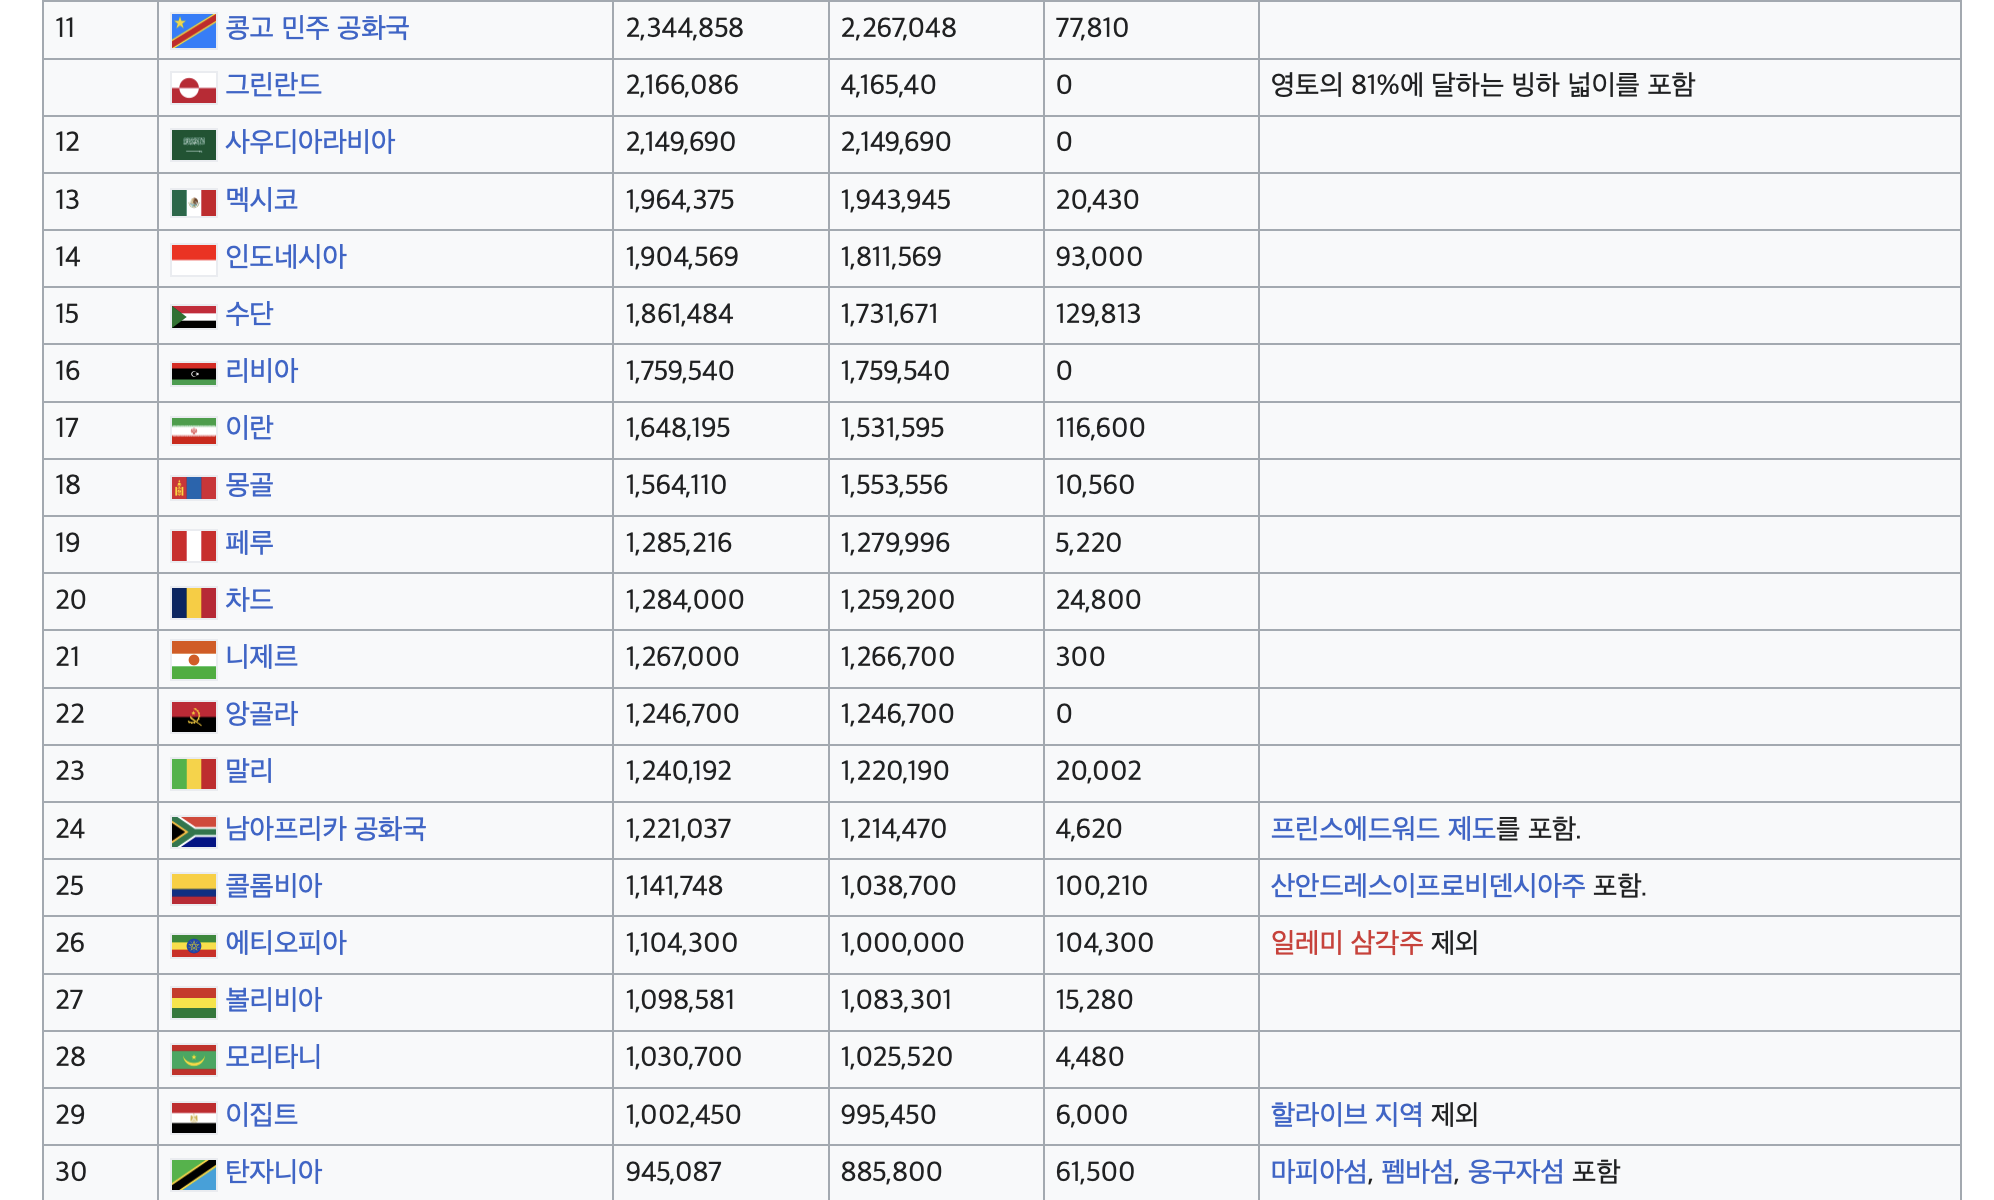The width and height of the screenshot is (1994, 1200).
Task: Open the red 일레미 삼각주 link
Action: coord(1346,943)
